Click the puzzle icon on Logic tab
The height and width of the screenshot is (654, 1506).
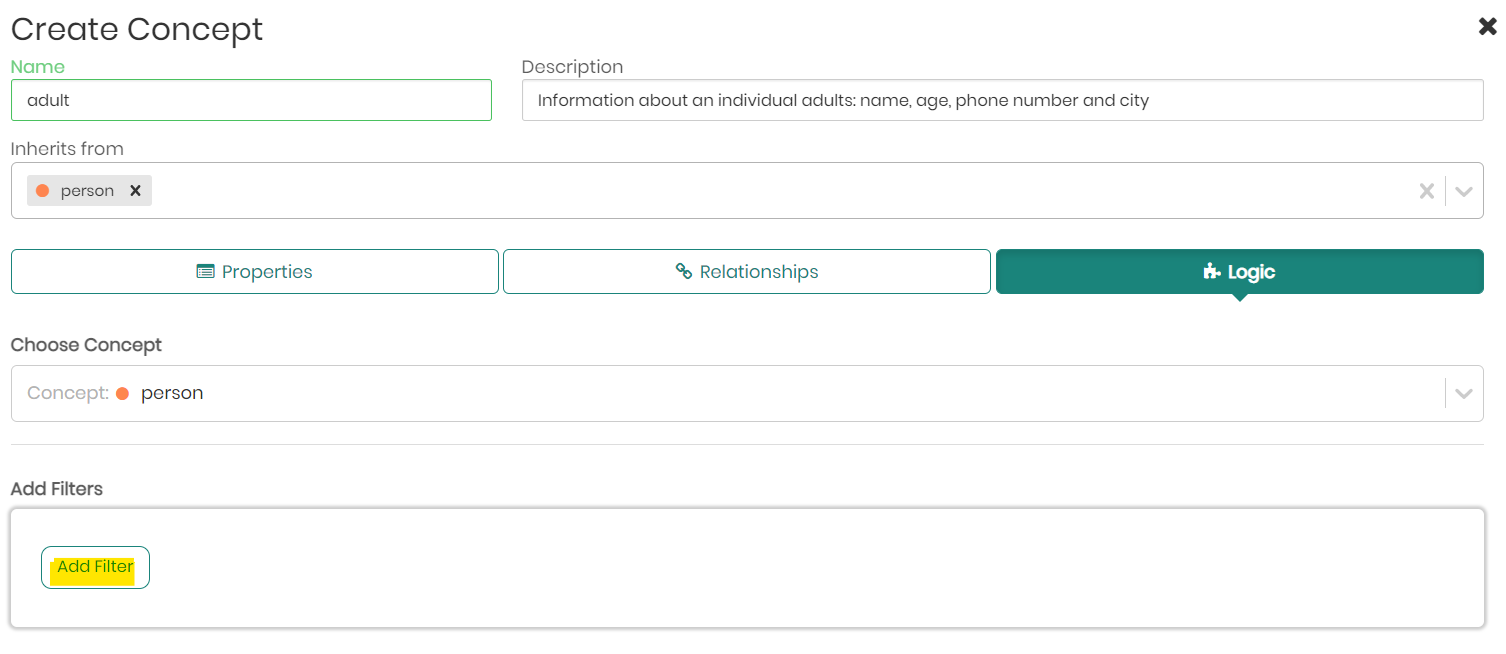tap(1212, 272)
